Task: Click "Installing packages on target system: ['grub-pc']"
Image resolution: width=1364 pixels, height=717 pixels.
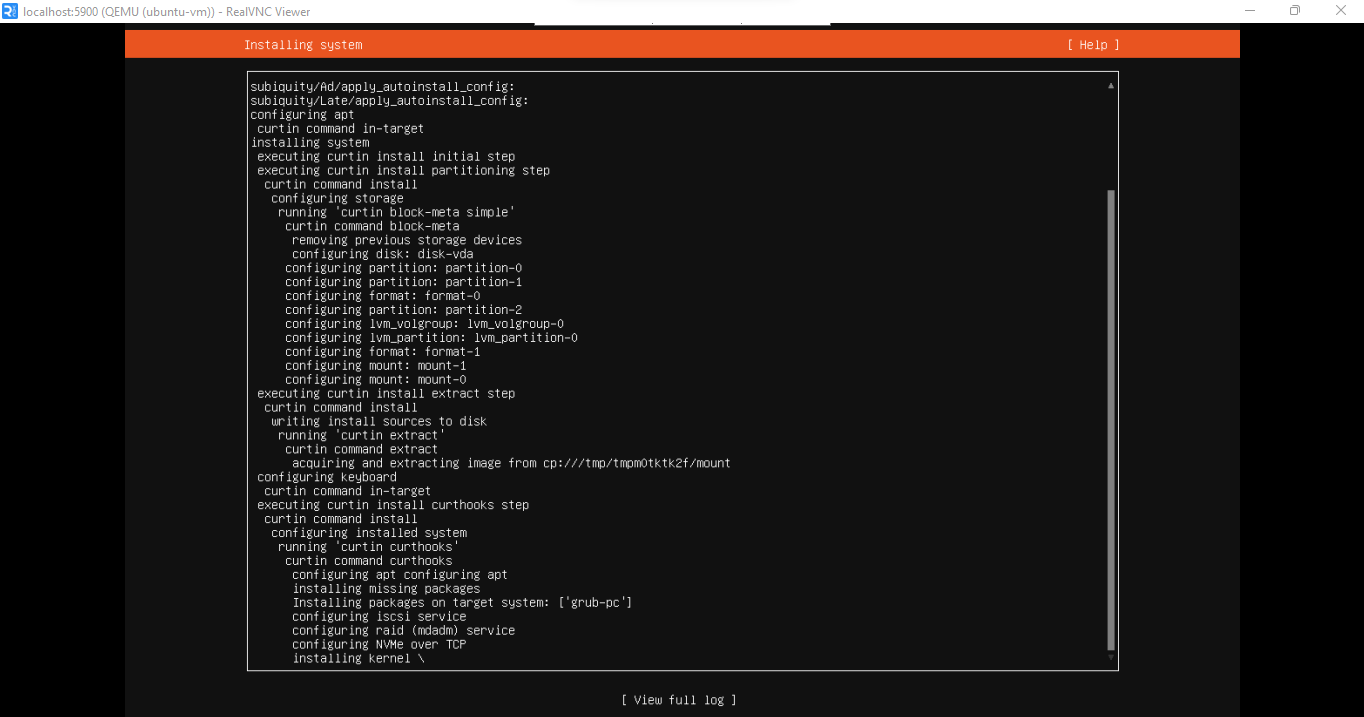Action: pyautogui.click(x=462, y=605)
